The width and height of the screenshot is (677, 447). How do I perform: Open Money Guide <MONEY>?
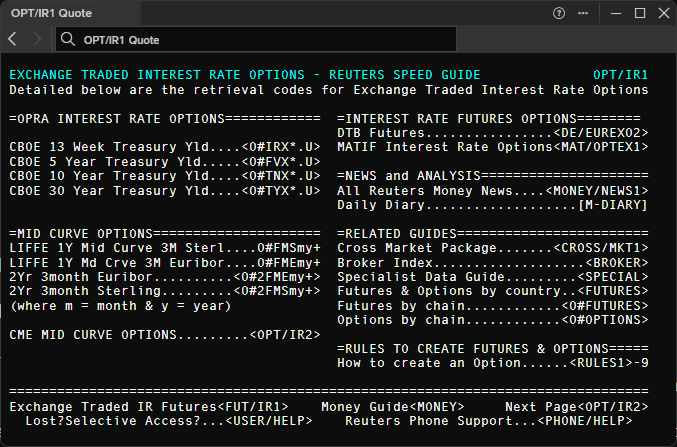(x=437, y=407)
